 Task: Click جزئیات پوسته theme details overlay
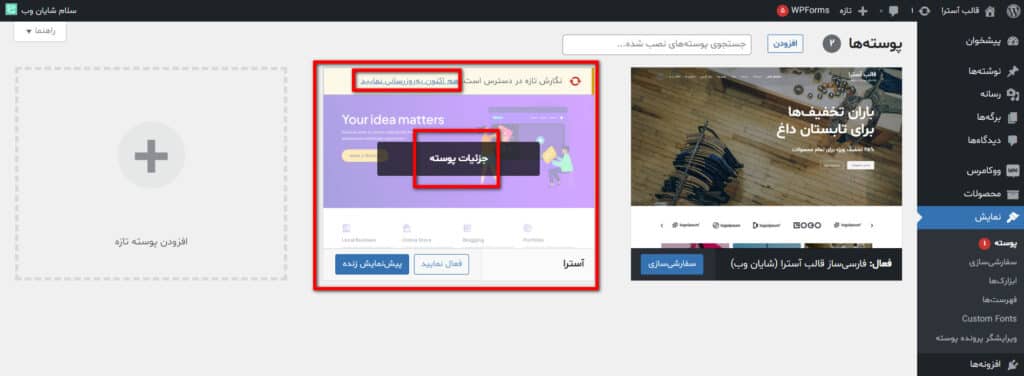click(x=458, y=159)
